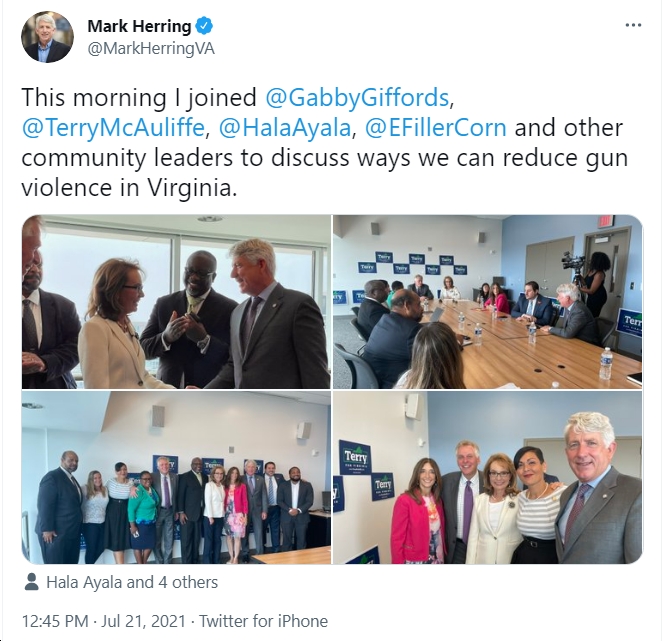The height and width of the screenshot is (641, 666).
Task: Open the @TerryMcAuliffe mention
Action: (113, 128)
